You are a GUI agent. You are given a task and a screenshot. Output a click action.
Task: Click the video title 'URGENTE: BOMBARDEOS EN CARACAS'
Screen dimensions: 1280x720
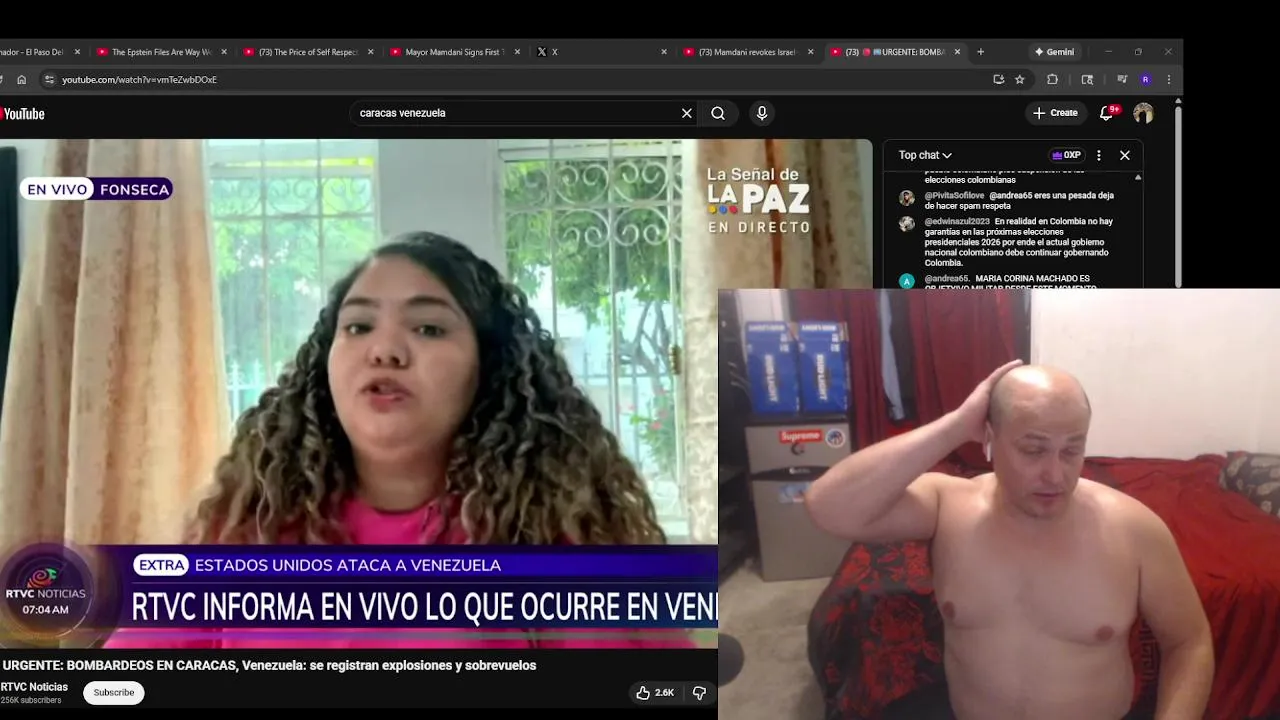(269, 665)
